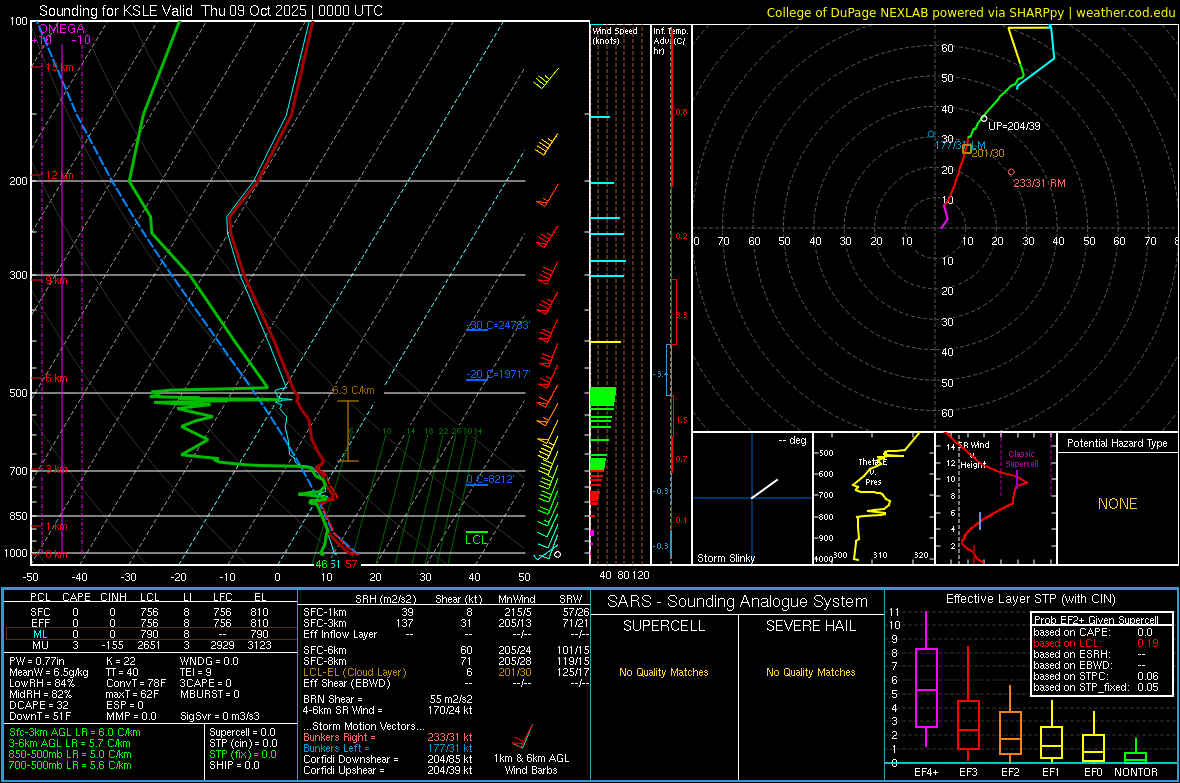Image resolution: width=1180 pixels, height=783 pixels.
Task: Click the Classic Supercell label in SR Wind panel
Action: click(1021, 459)
